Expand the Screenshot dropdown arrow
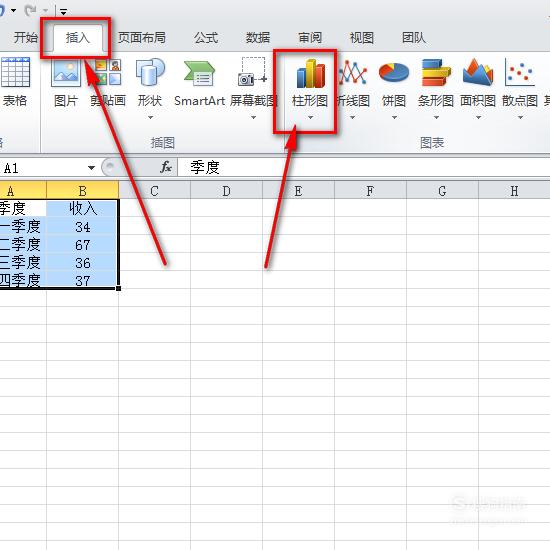The height and width of the screenshot is (550, 550). tap(253, 118)
